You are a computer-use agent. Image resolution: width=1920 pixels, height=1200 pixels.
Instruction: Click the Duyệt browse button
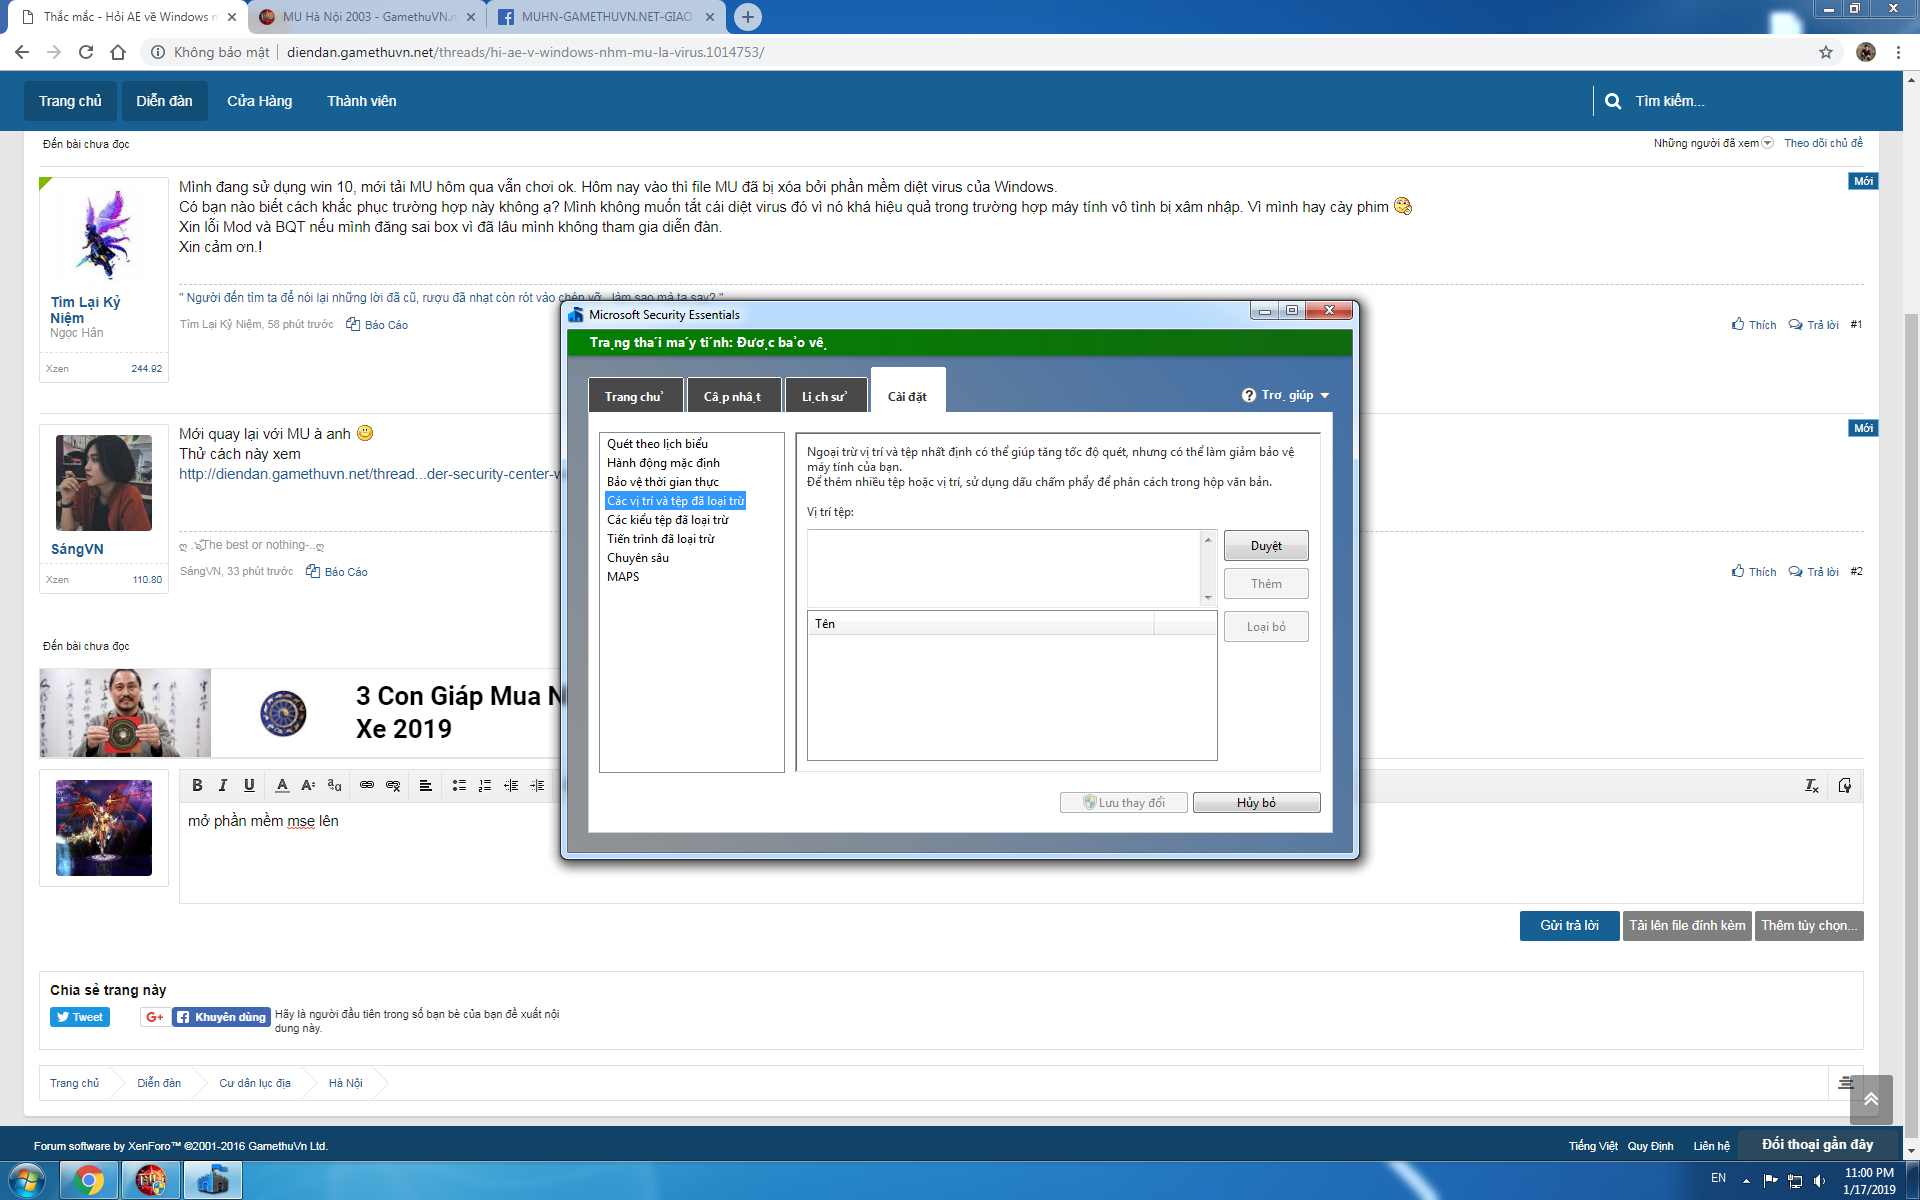click(x=1266, y=546)
